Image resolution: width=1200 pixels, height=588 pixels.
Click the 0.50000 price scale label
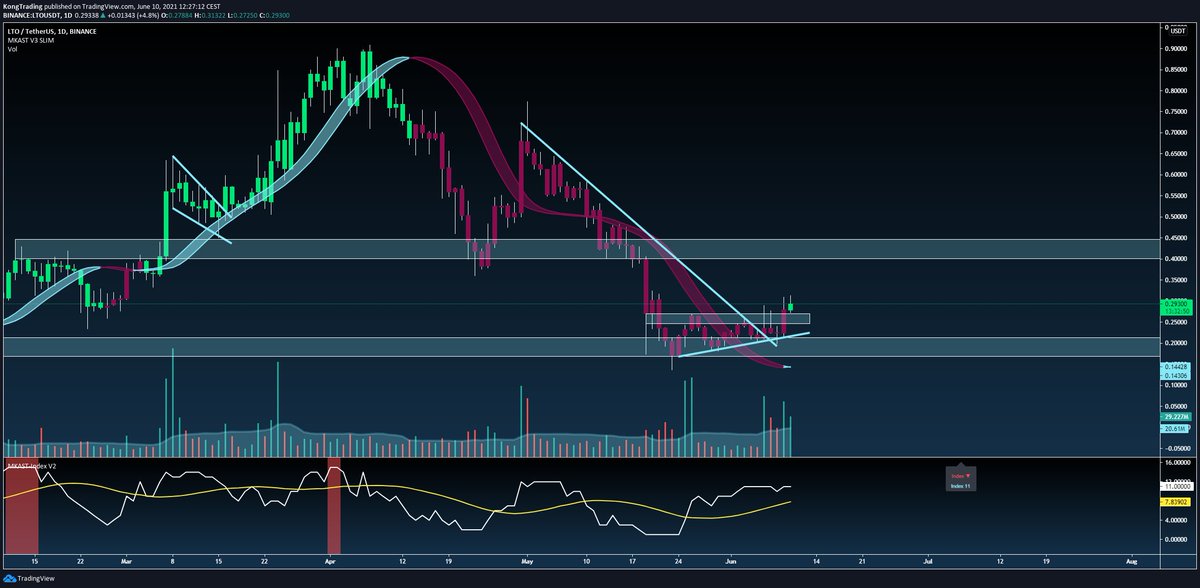(1174, 216)
